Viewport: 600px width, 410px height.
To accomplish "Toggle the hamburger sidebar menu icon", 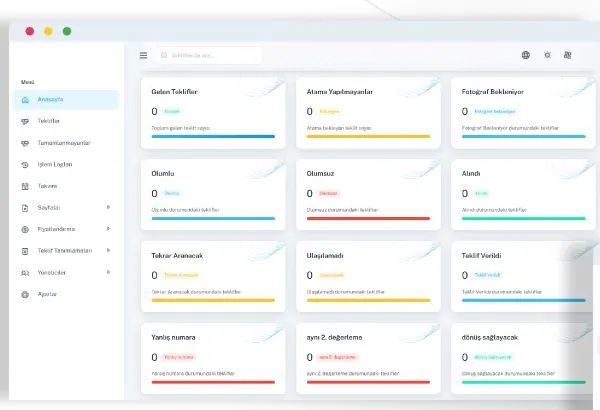I will (143, 56).
